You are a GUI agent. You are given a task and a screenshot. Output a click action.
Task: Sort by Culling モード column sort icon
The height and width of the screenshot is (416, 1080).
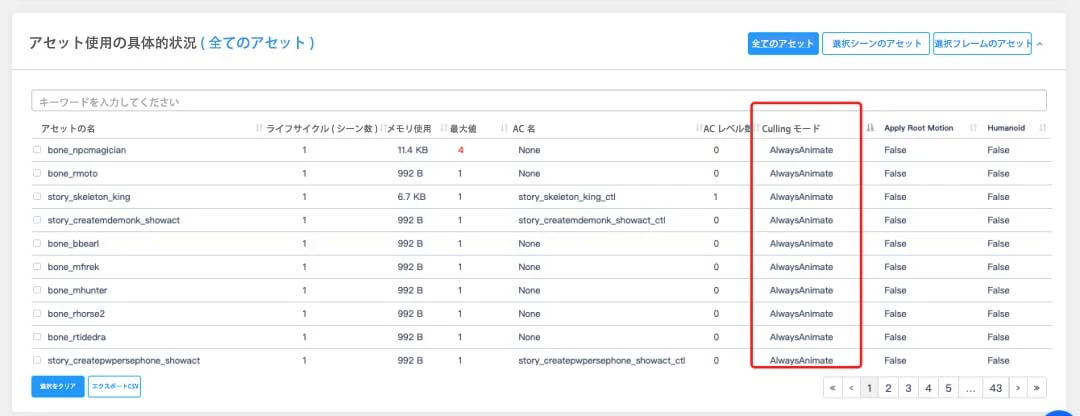870,128
